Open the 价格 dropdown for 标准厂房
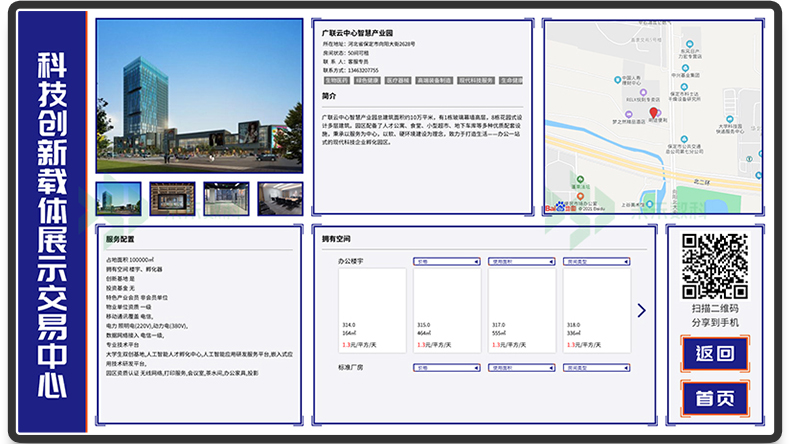Screen dimensions: 790x444 tap(445, 368)
